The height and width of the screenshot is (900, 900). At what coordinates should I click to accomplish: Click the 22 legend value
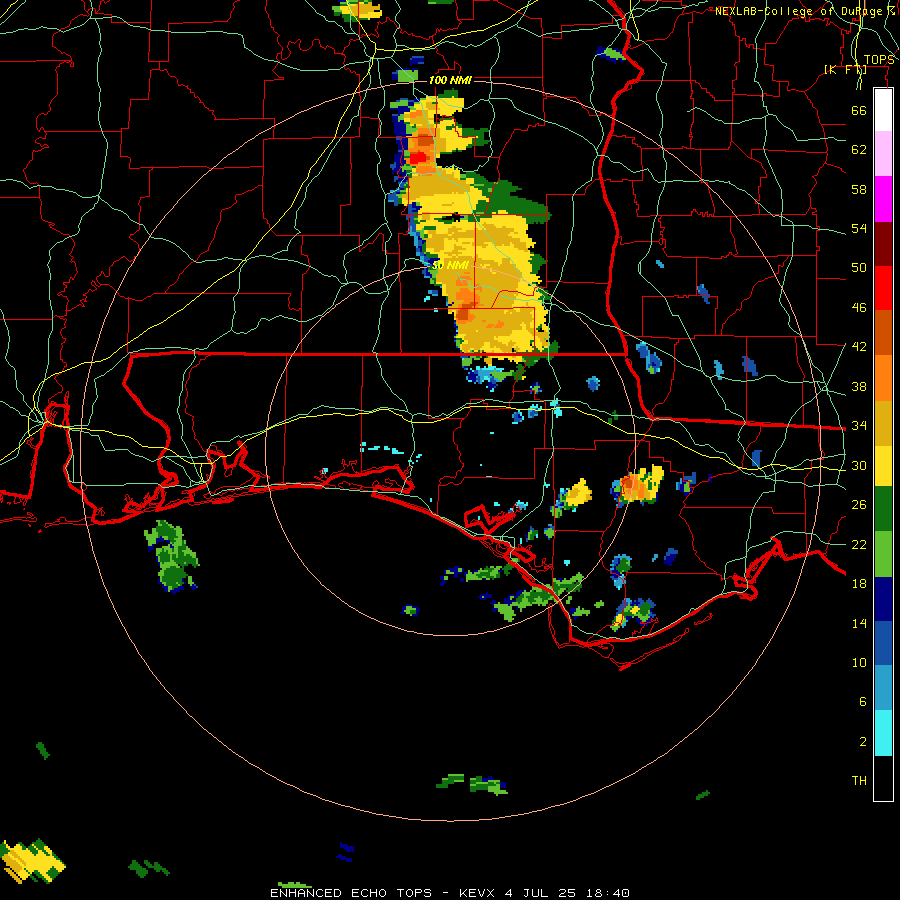point(859,544)
